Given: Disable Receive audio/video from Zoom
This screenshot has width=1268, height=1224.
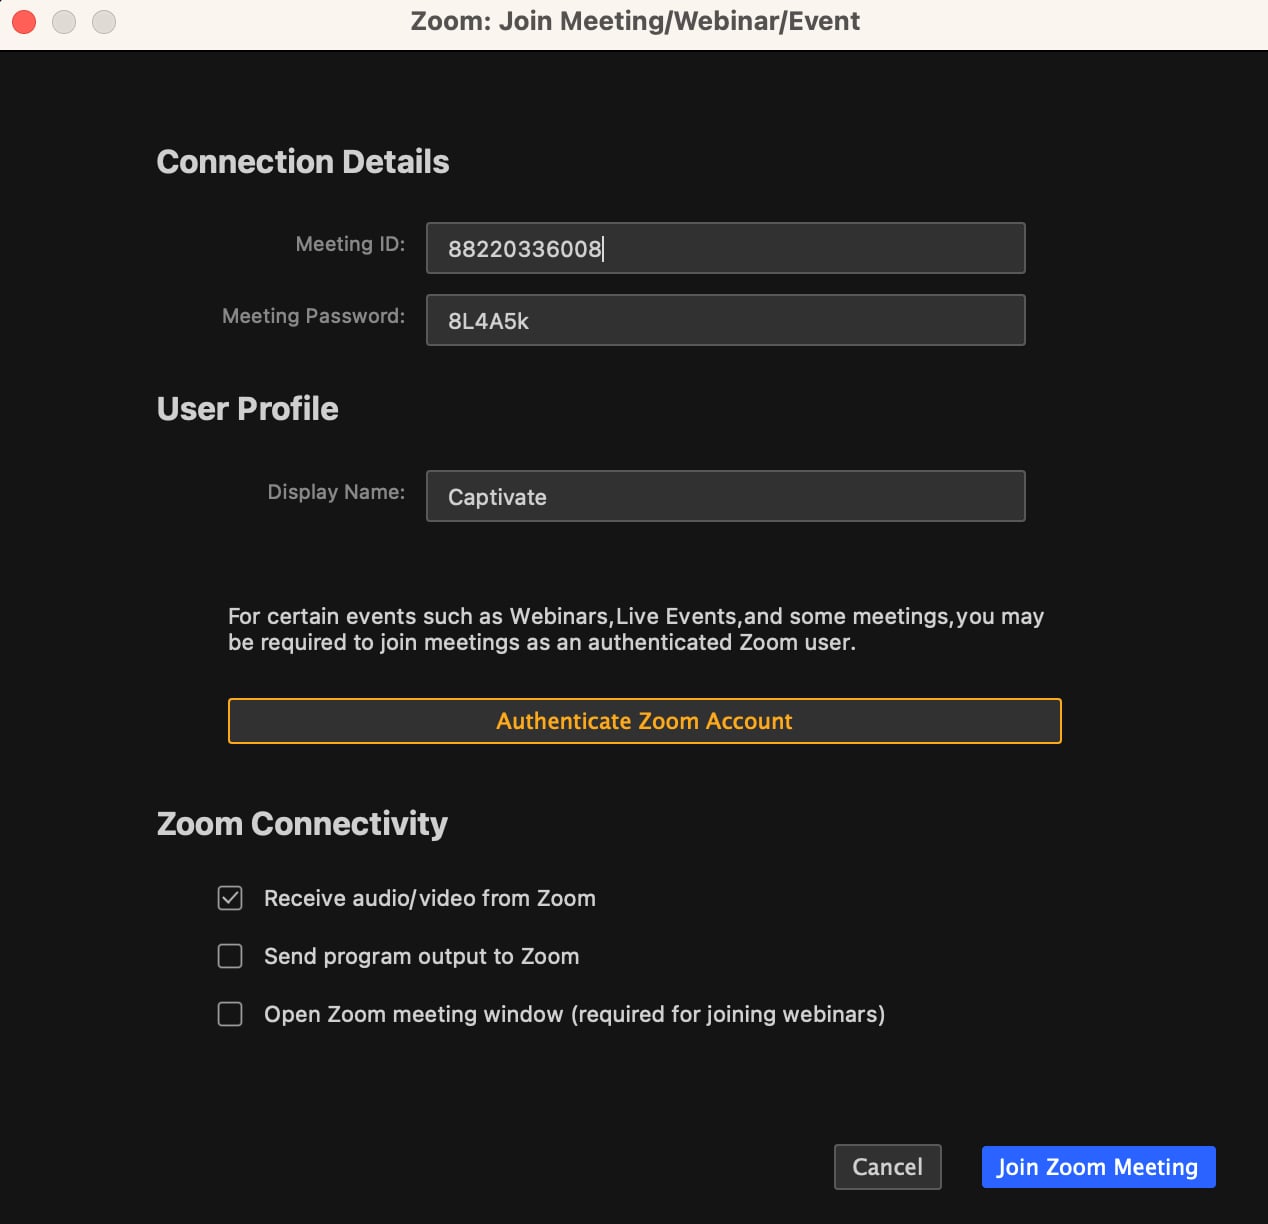Looking at the screenshot, I should [x=230, y=898].
